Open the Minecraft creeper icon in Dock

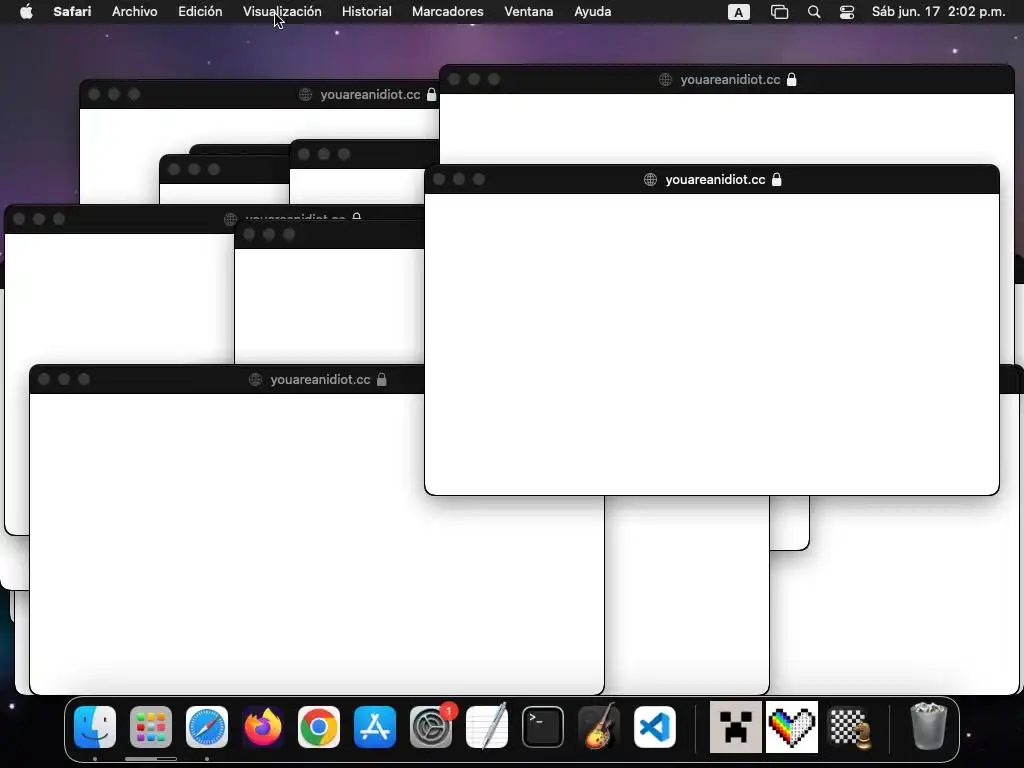735,727
